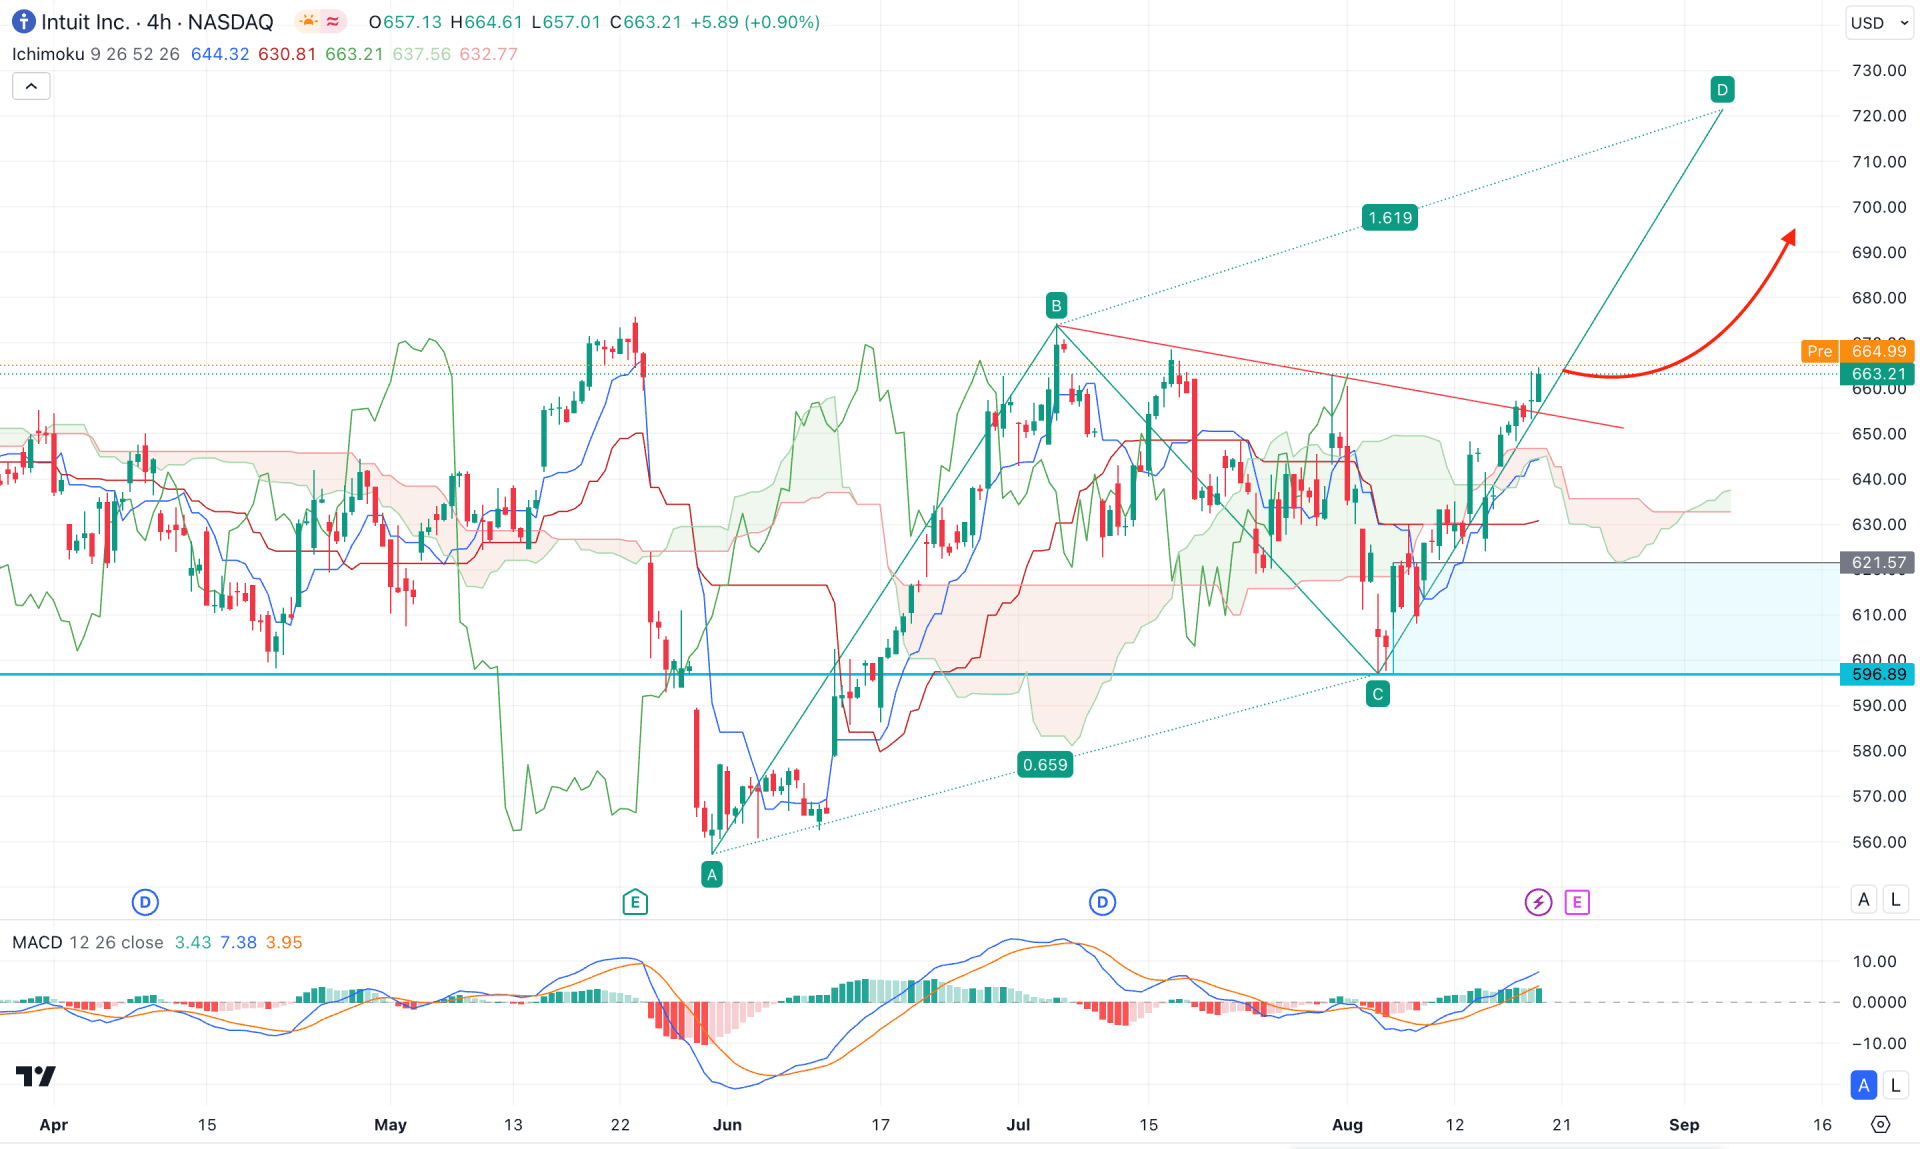
Task: Click MACD signal value 3.95
Action: (x=284, y=942)
